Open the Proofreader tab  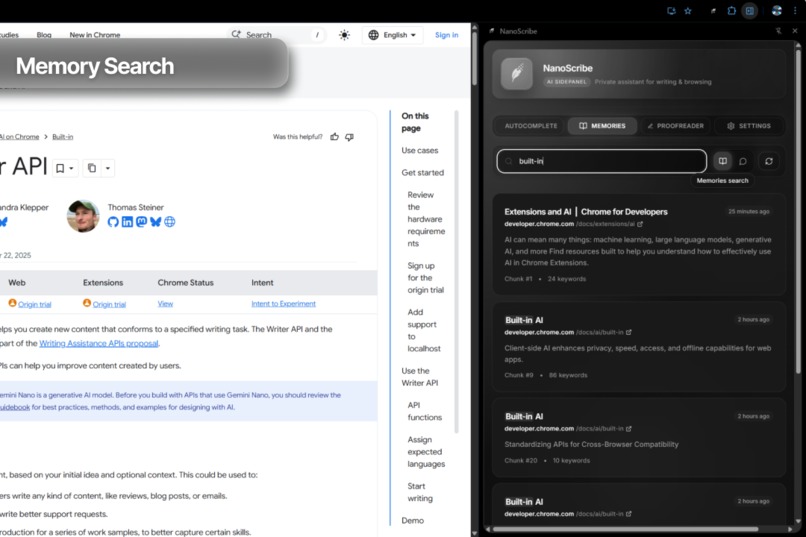point(675,126)
